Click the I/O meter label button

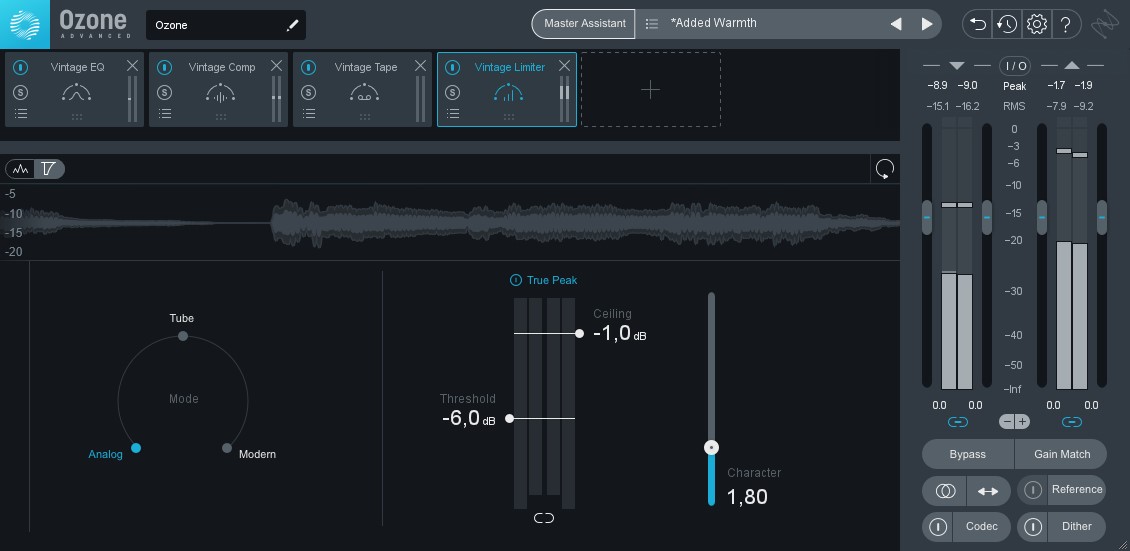1015,66
